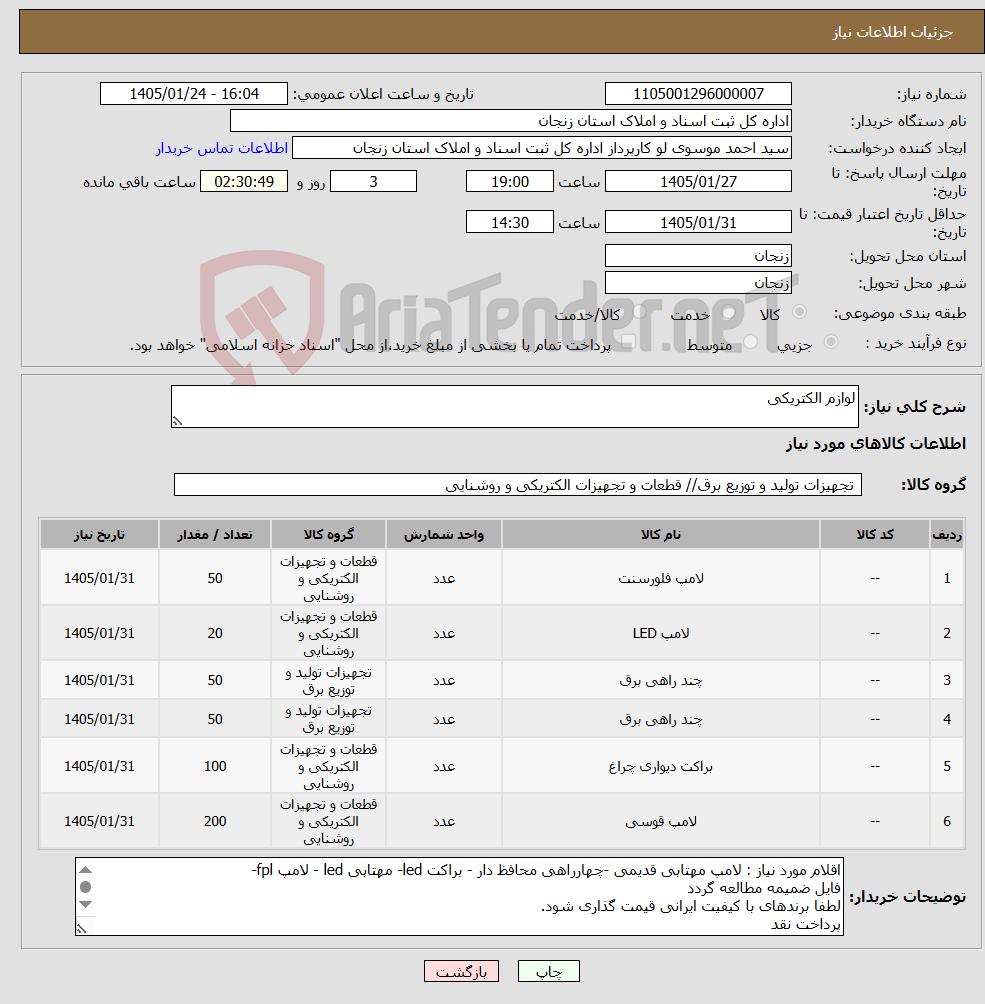
Task: Click the remaining days field showing 3
Action: pos(373,181)
